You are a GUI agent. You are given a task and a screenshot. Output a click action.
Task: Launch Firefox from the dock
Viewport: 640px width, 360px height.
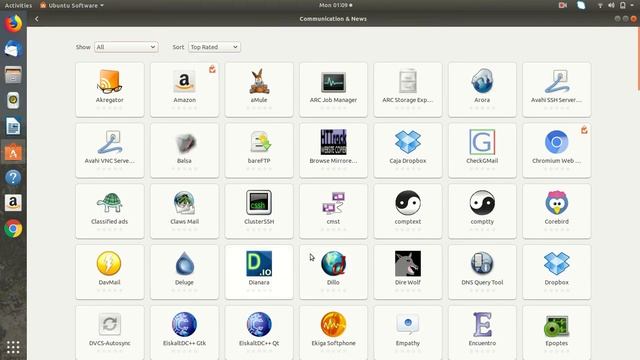coord(13,24)
